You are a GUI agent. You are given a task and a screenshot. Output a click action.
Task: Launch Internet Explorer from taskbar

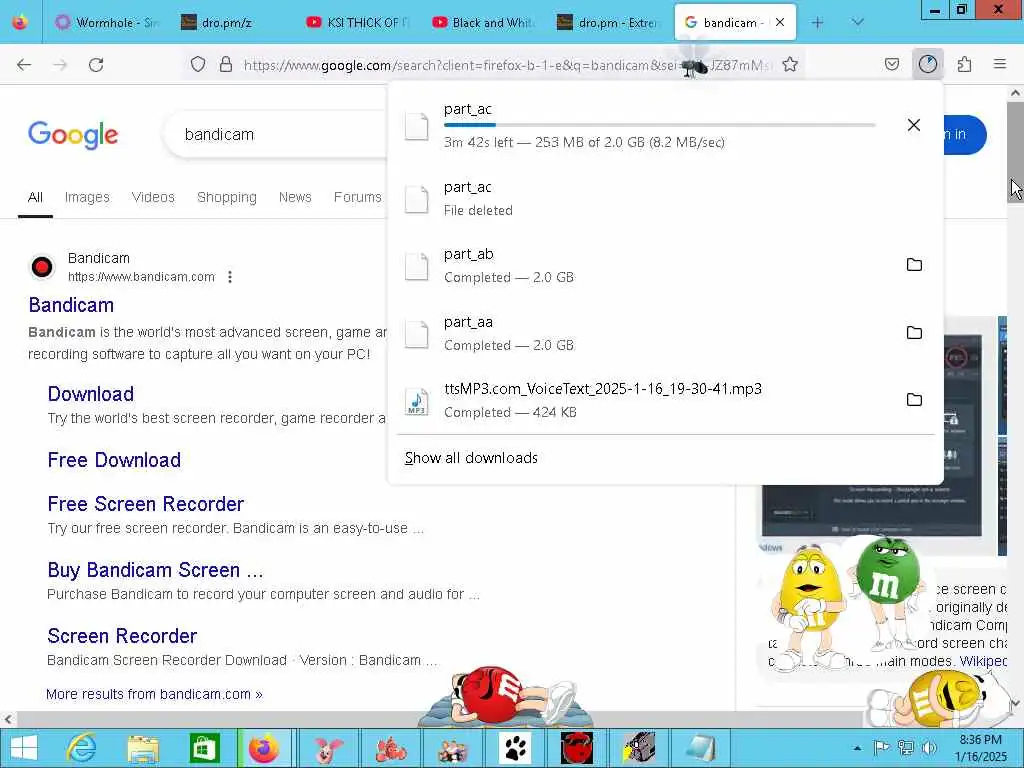(x=82, y=748)
